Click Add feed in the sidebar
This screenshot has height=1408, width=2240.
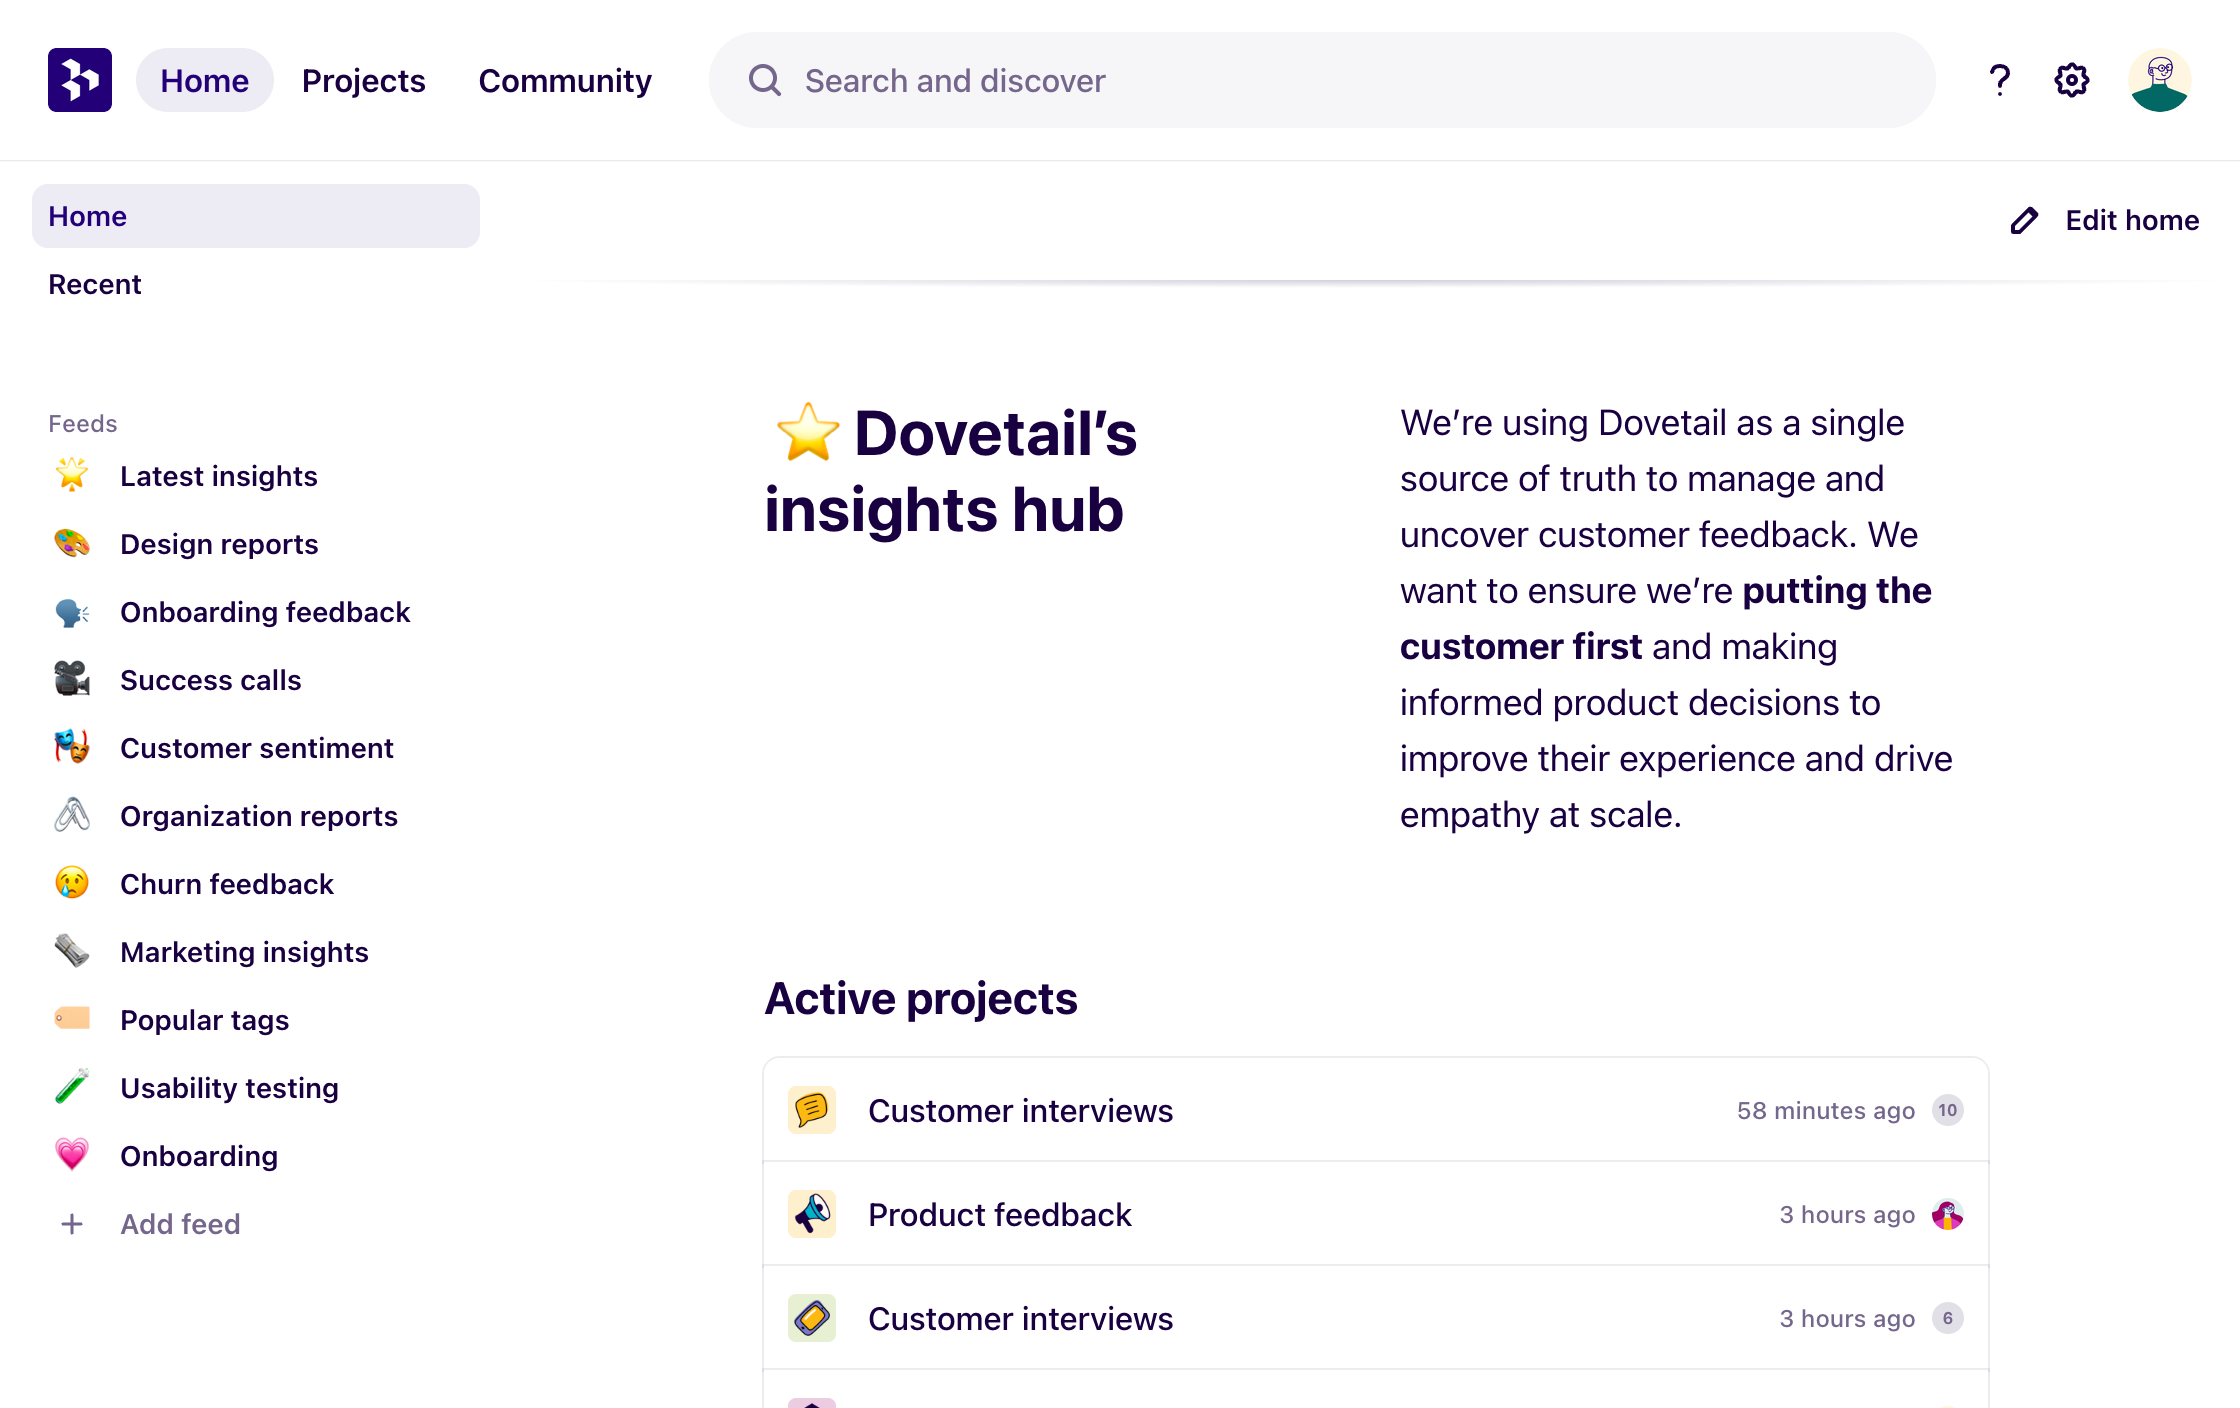point(180,1223)
